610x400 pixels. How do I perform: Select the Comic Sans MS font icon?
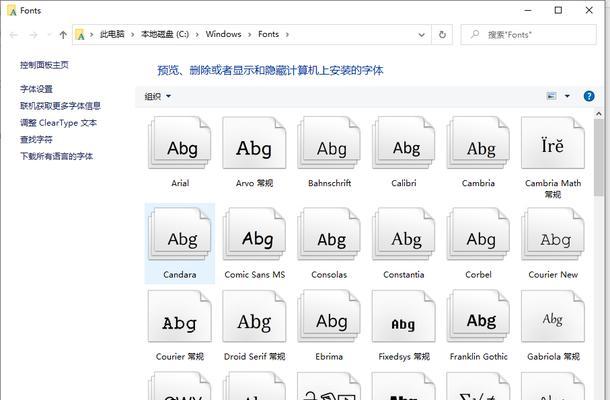[x=254, y=234]
